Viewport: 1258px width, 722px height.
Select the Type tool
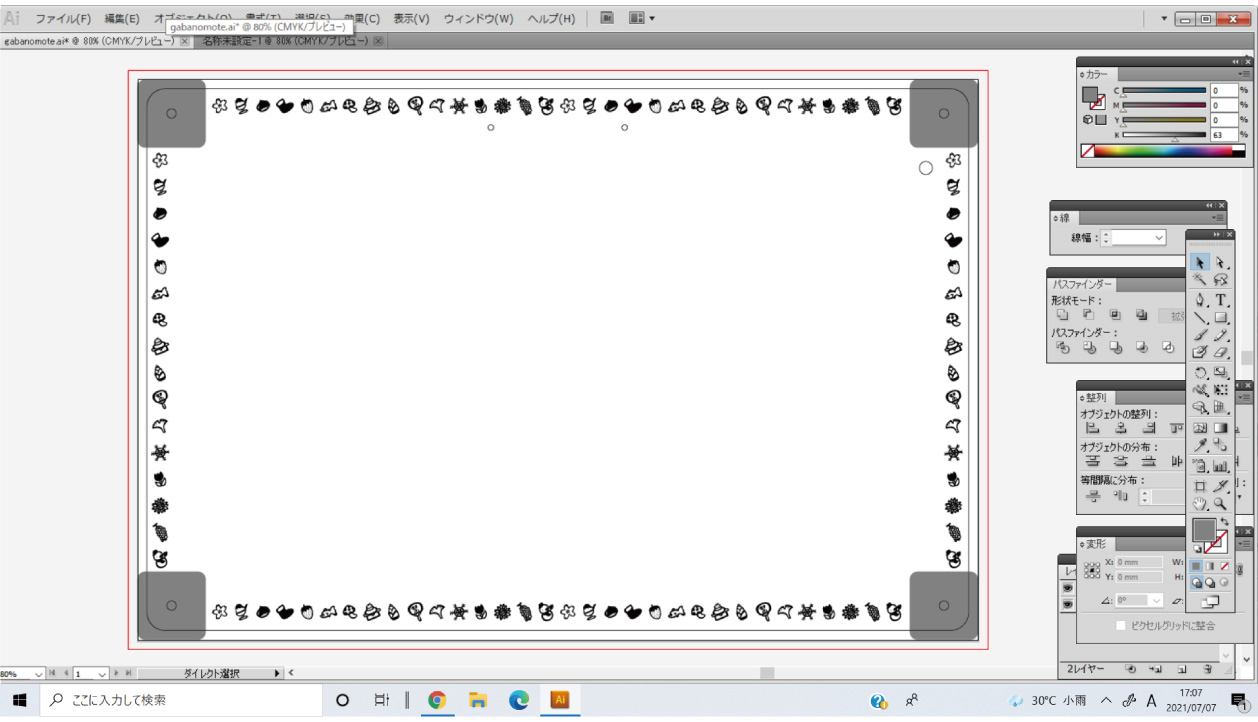(x=1220, y=300)
